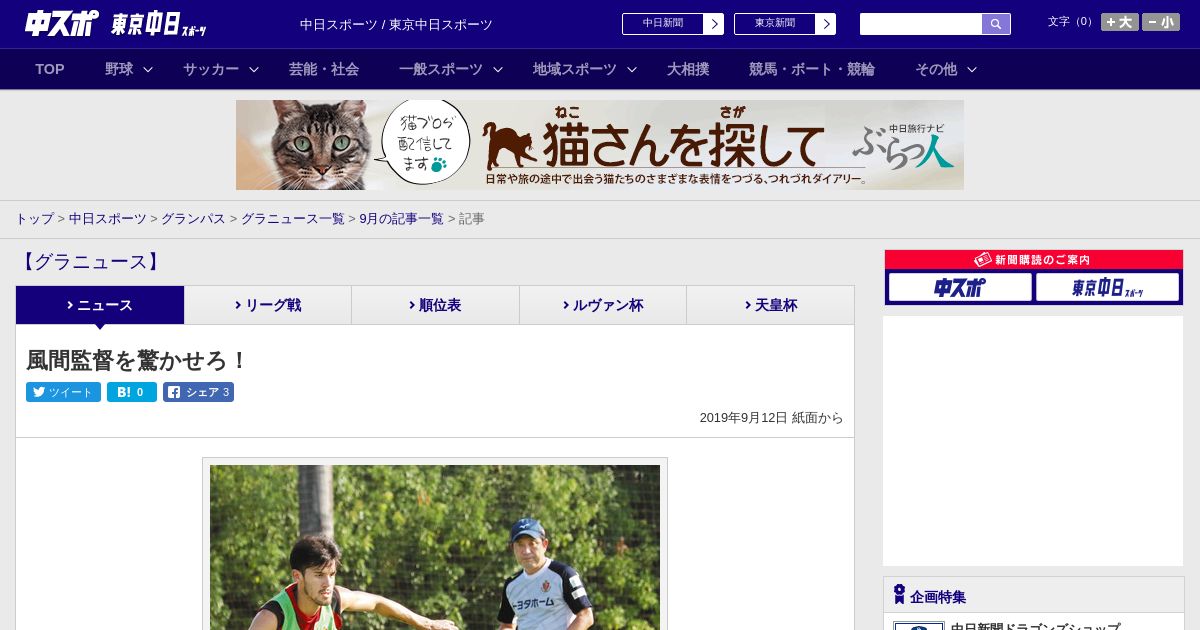Open the 野球 menu
Viewport: 1200px width, 630px height.
[x=119, y=69]
